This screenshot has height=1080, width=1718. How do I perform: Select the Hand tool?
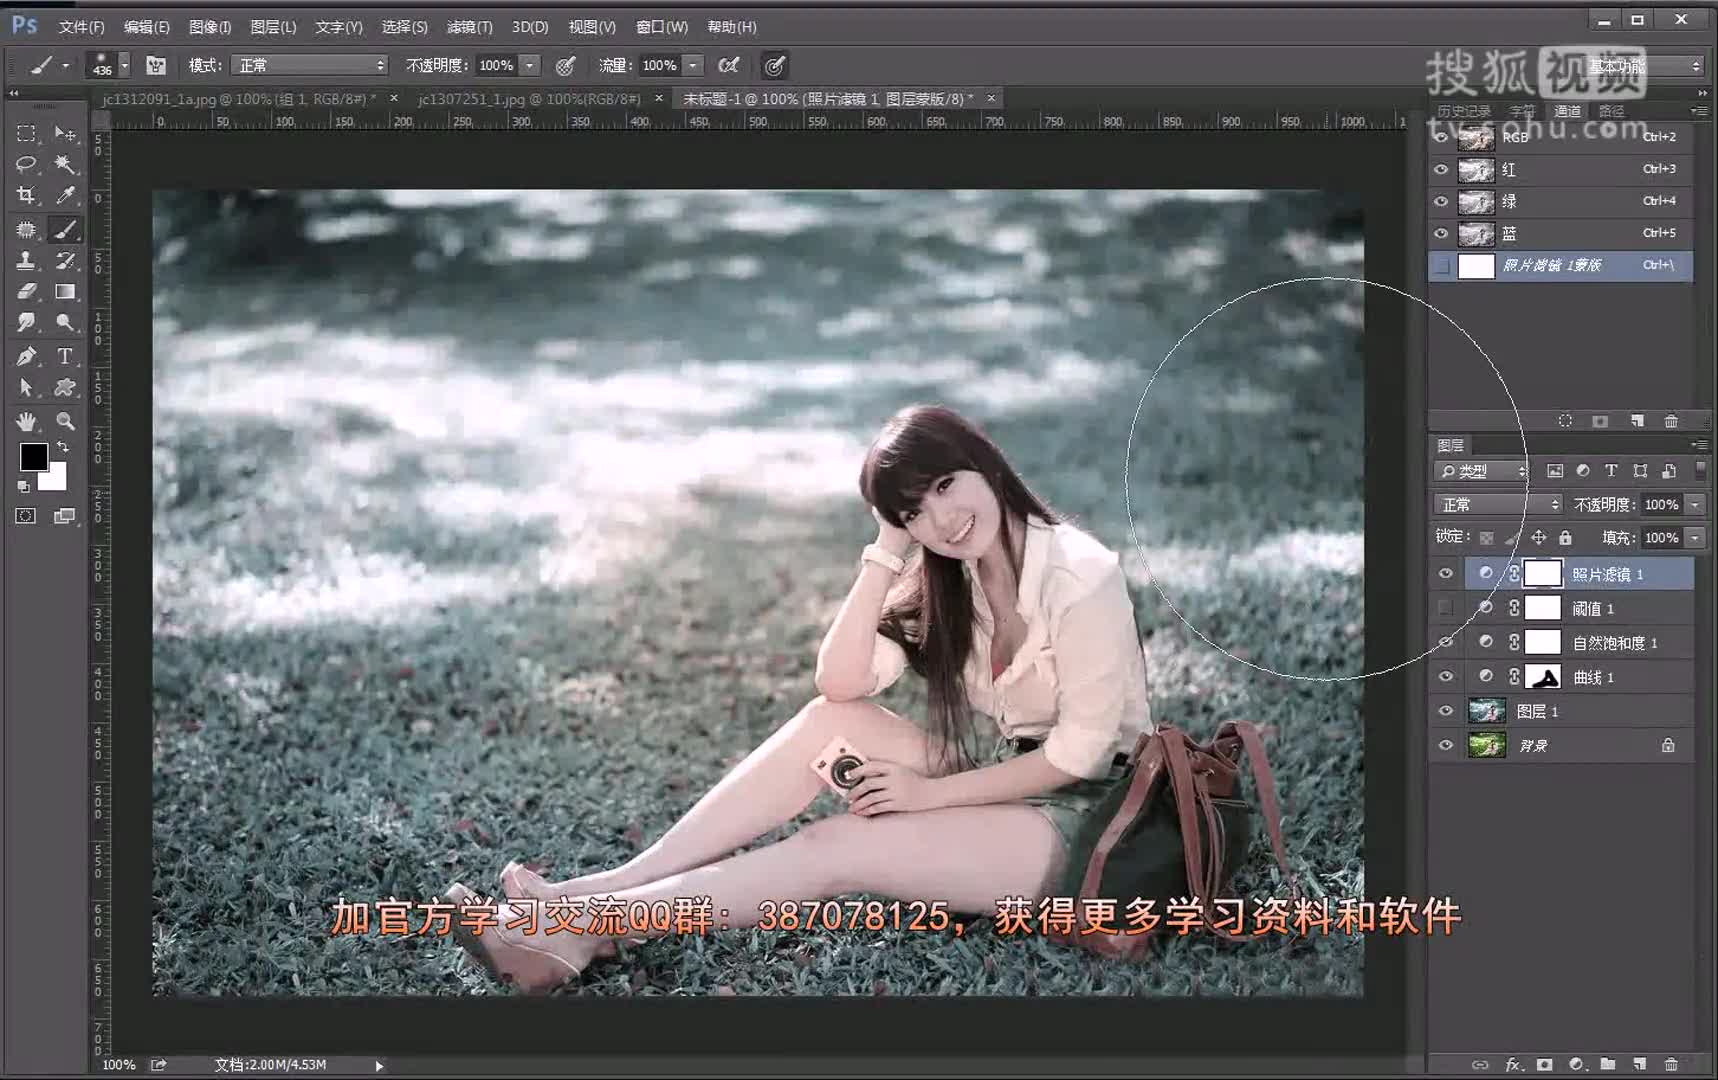26,421
